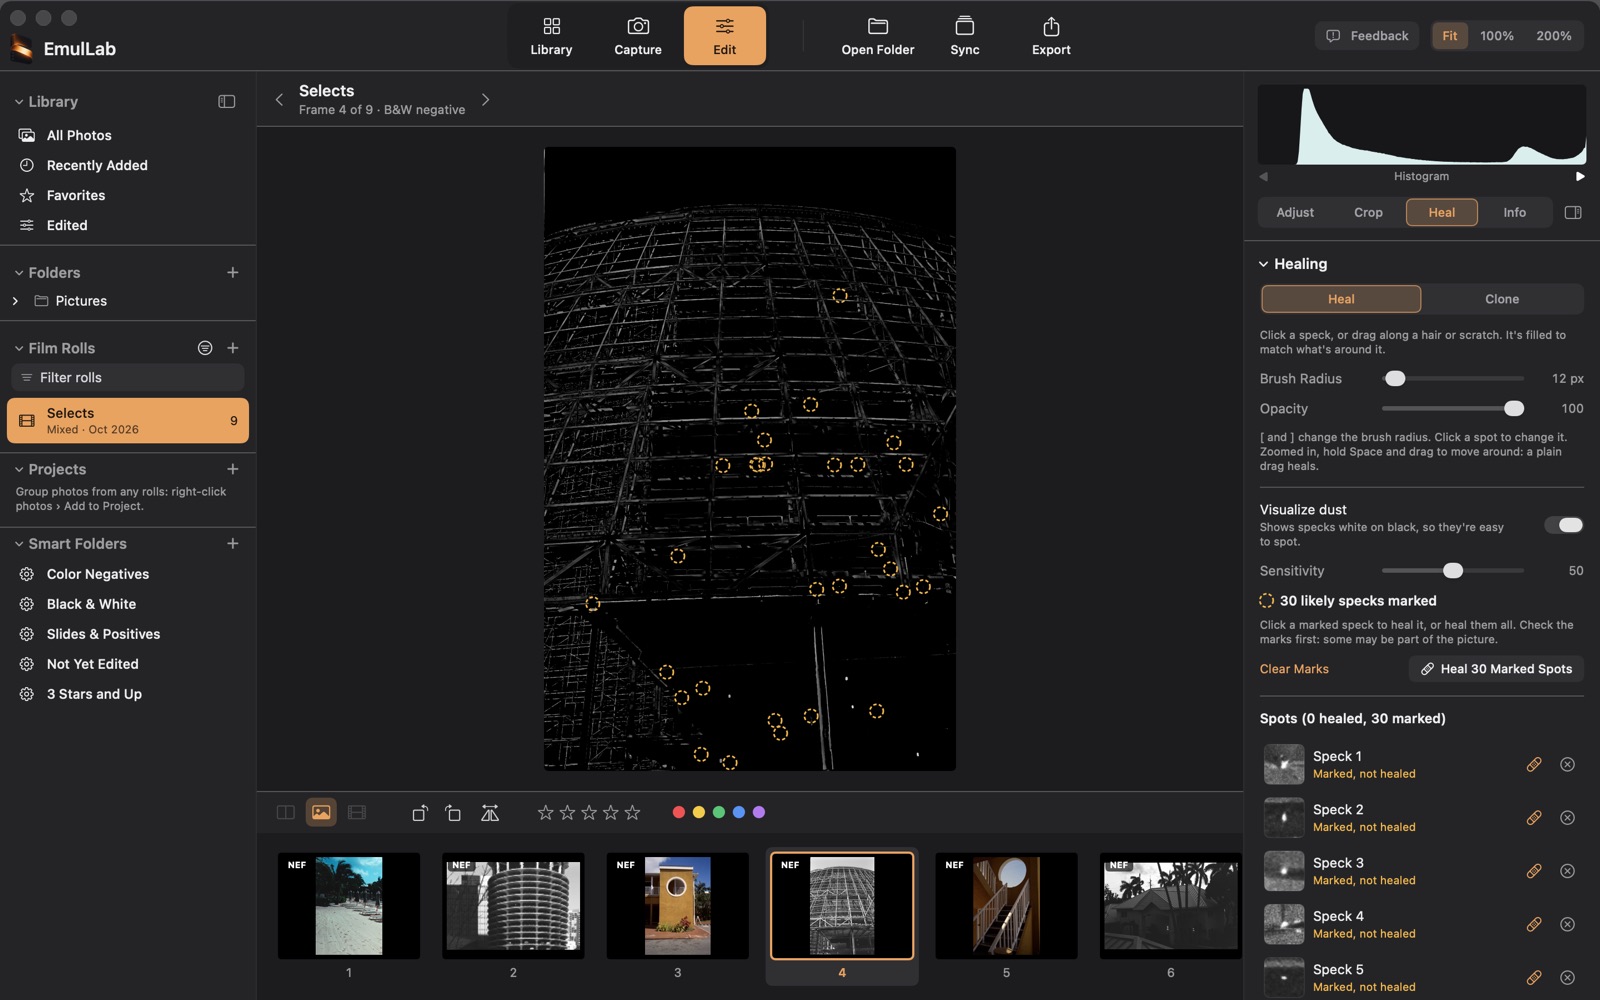
Task: Collapse the Smart Folders section
Action: 19,544
